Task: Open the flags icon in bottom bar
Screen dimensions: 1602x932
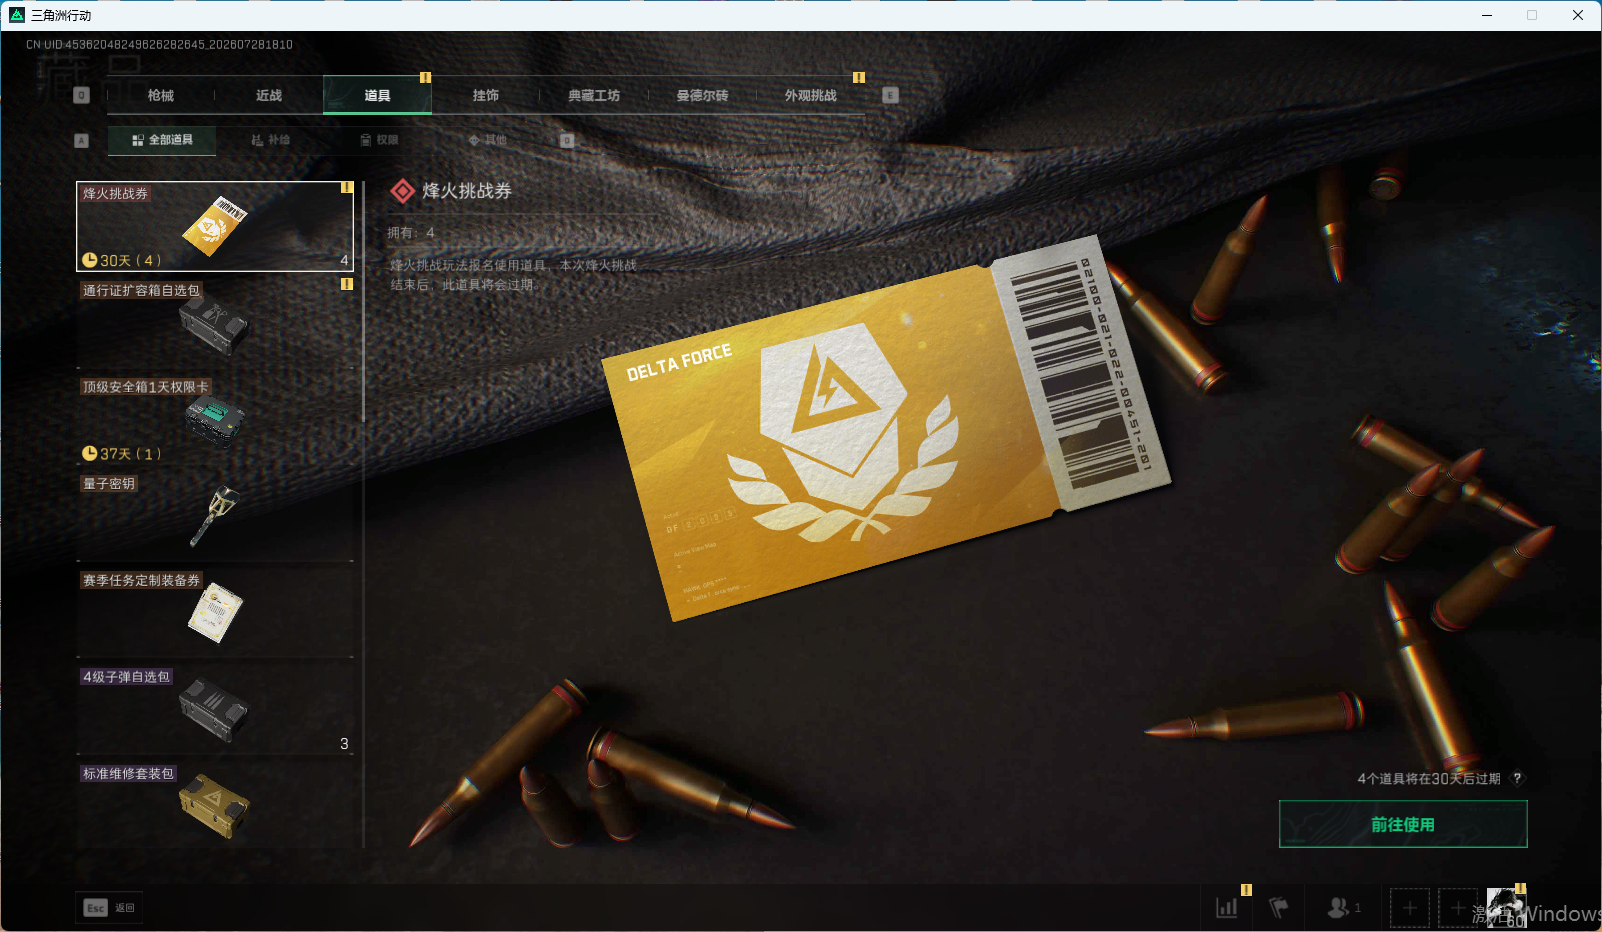Action: click(x=1278, y=907)
